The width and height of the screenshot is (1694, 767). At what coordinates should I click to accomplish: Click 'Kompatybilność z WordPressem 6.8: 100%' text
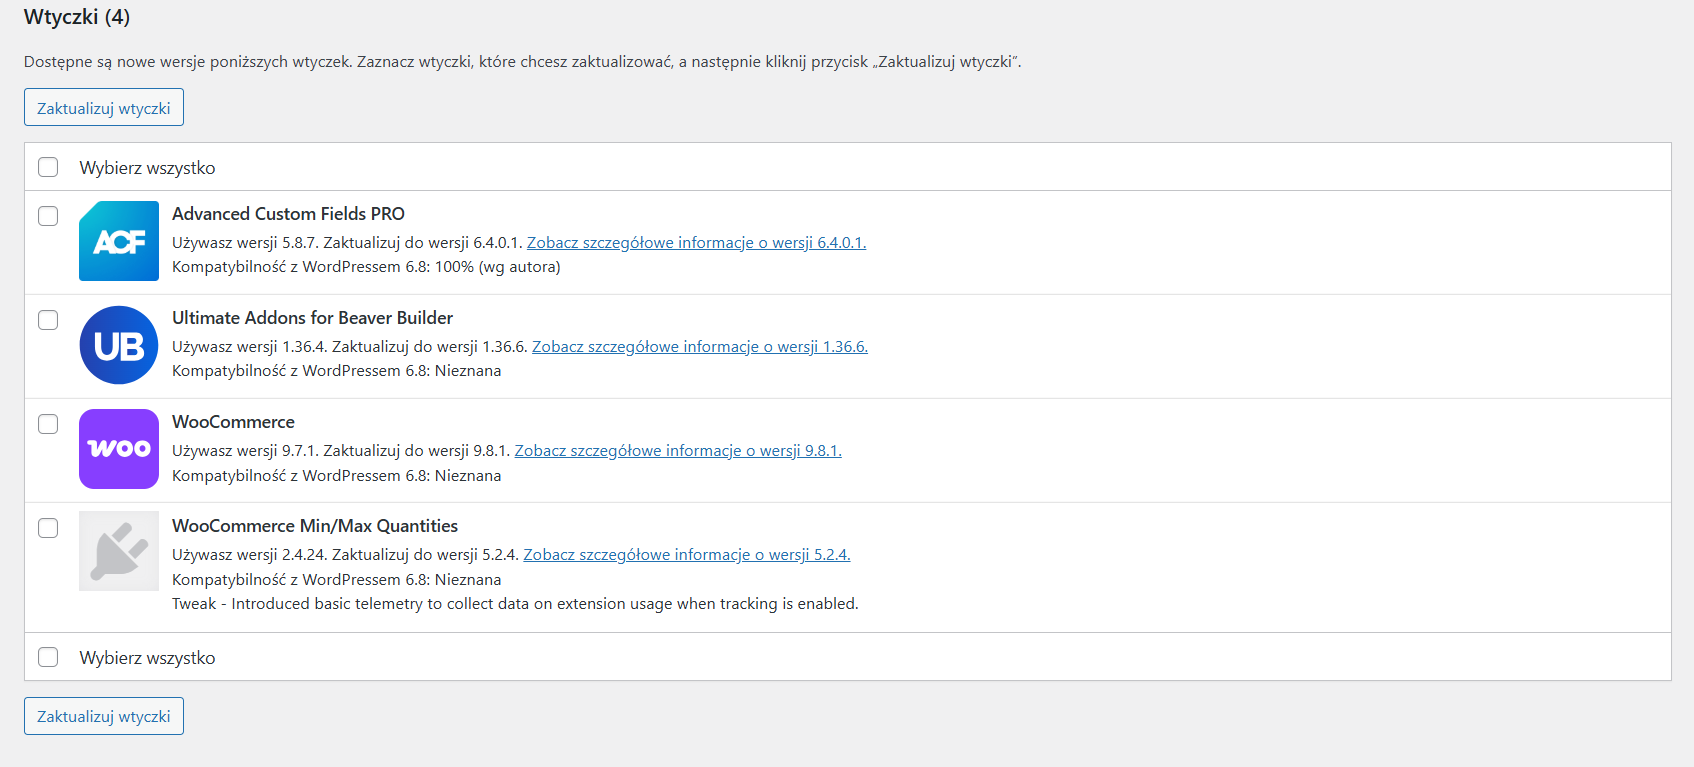(366, 267)
